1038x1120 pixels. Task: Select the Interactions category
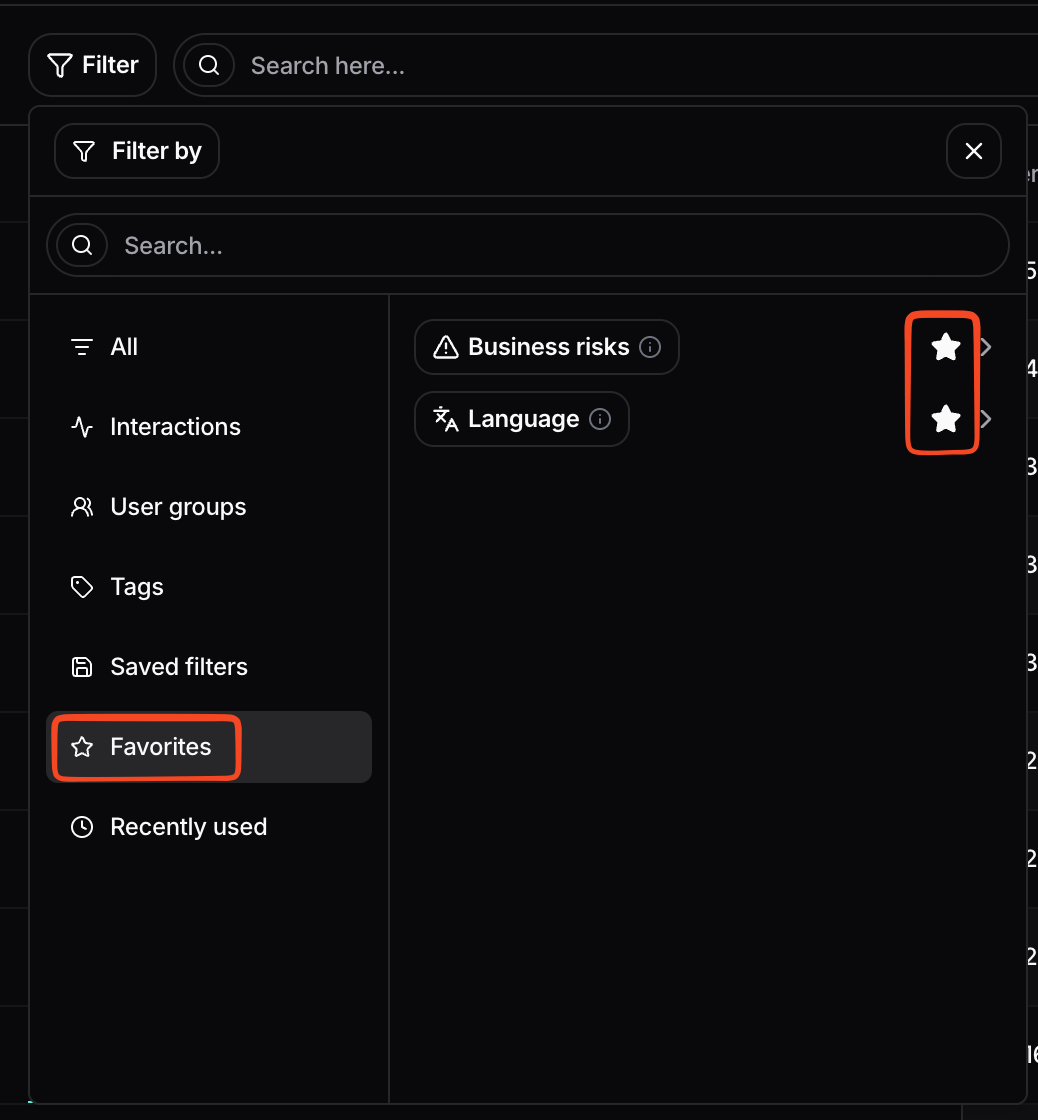click(x=209, y=427)
